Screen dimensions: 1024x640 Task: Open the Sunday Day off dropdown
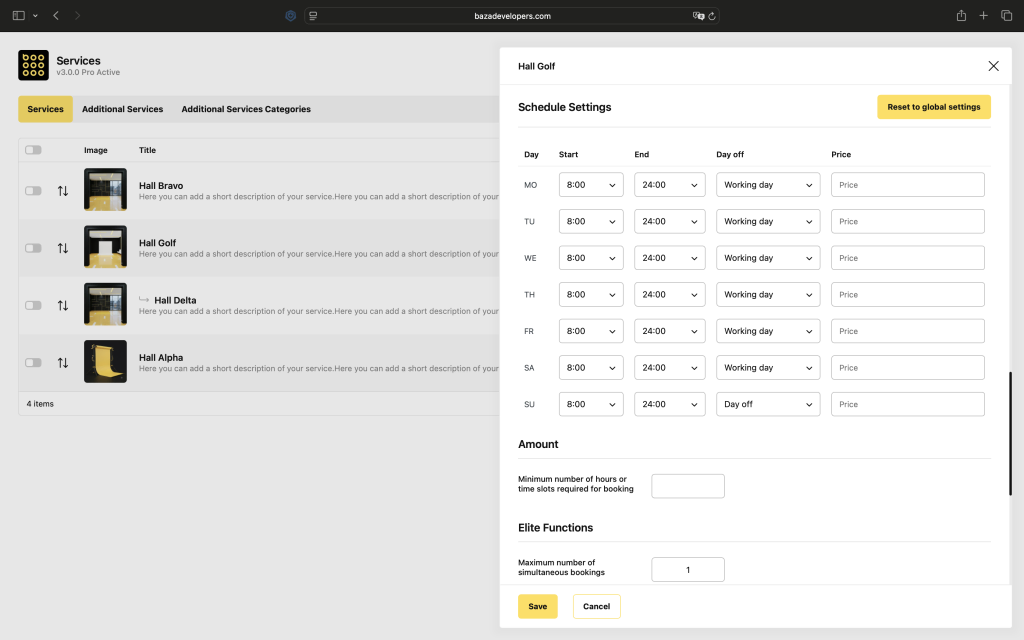coord(768,404)
